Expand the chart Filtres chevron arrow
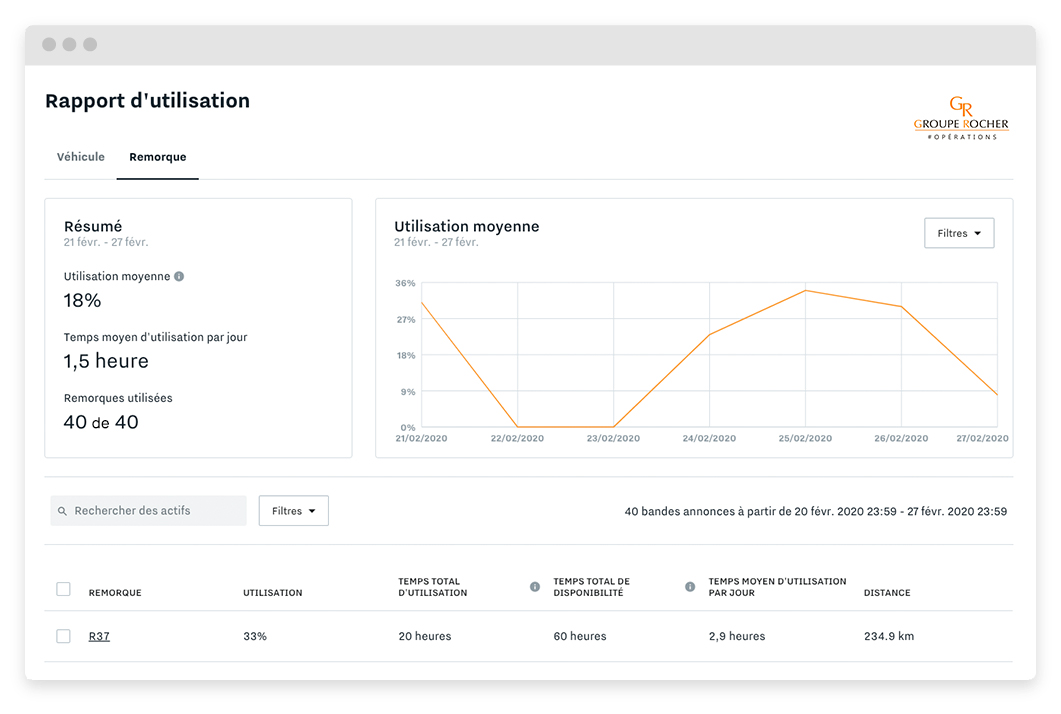The image size is (1061, 714). (977, 233)
